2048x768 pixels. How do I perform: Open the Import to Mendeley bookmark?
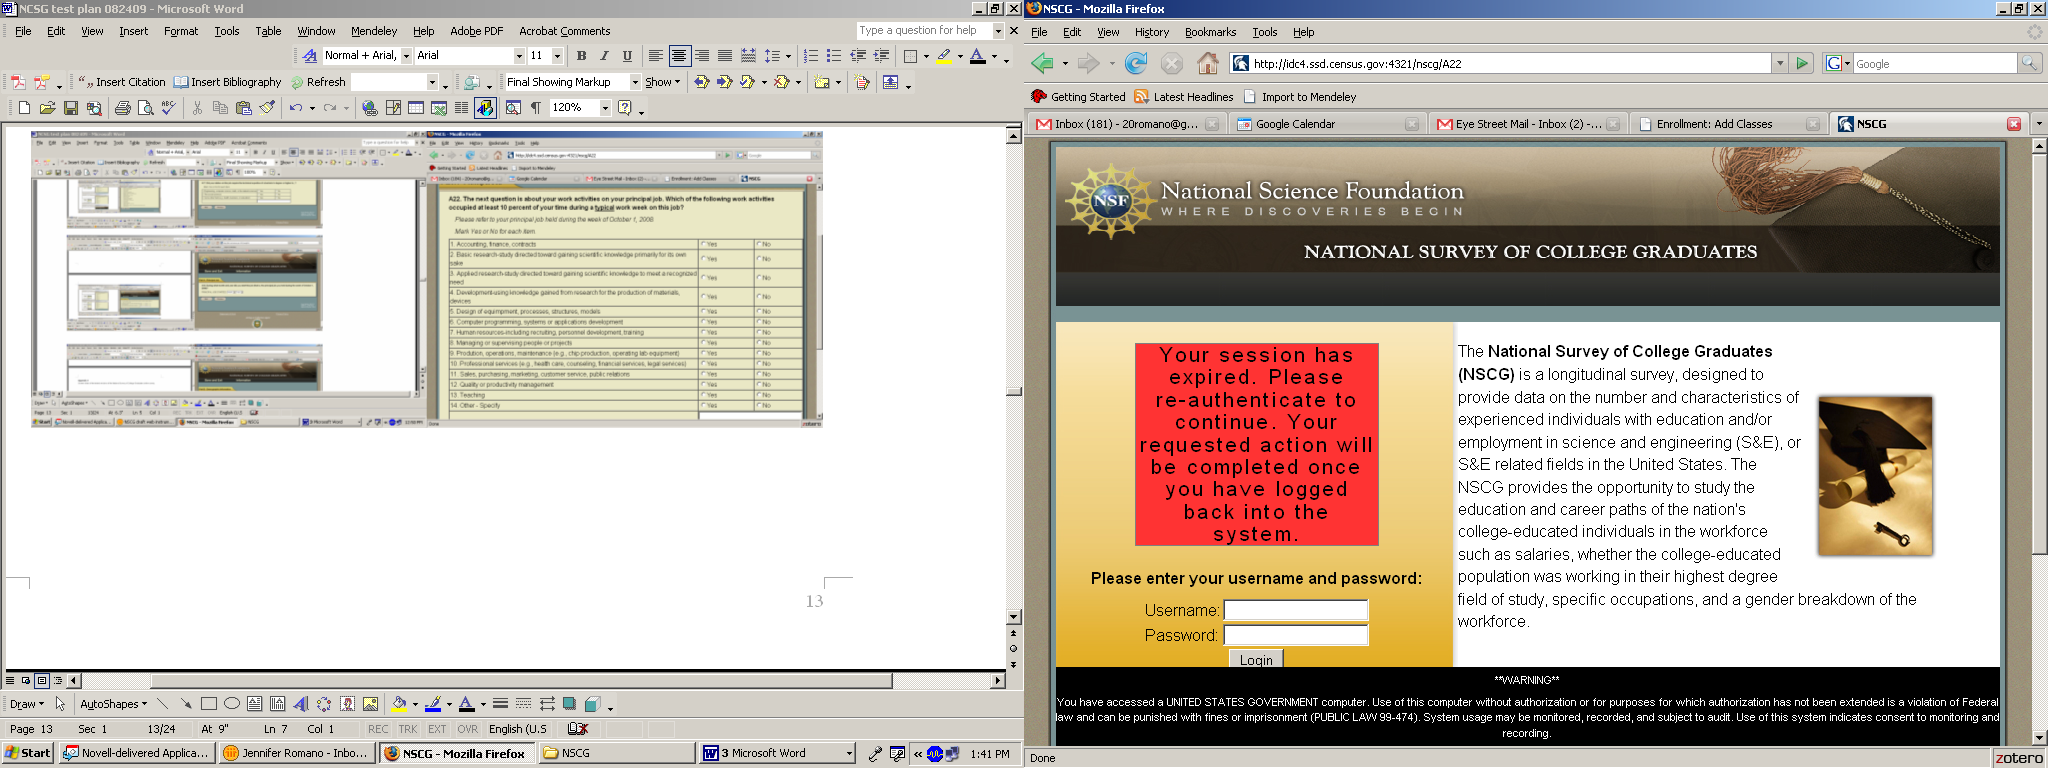click(x=1300, y=97)
